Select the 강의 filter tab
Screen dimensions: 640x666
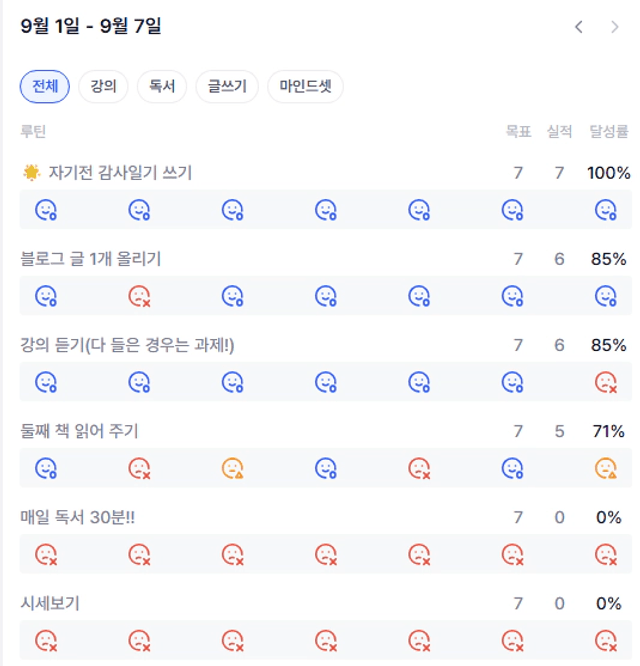103,87
